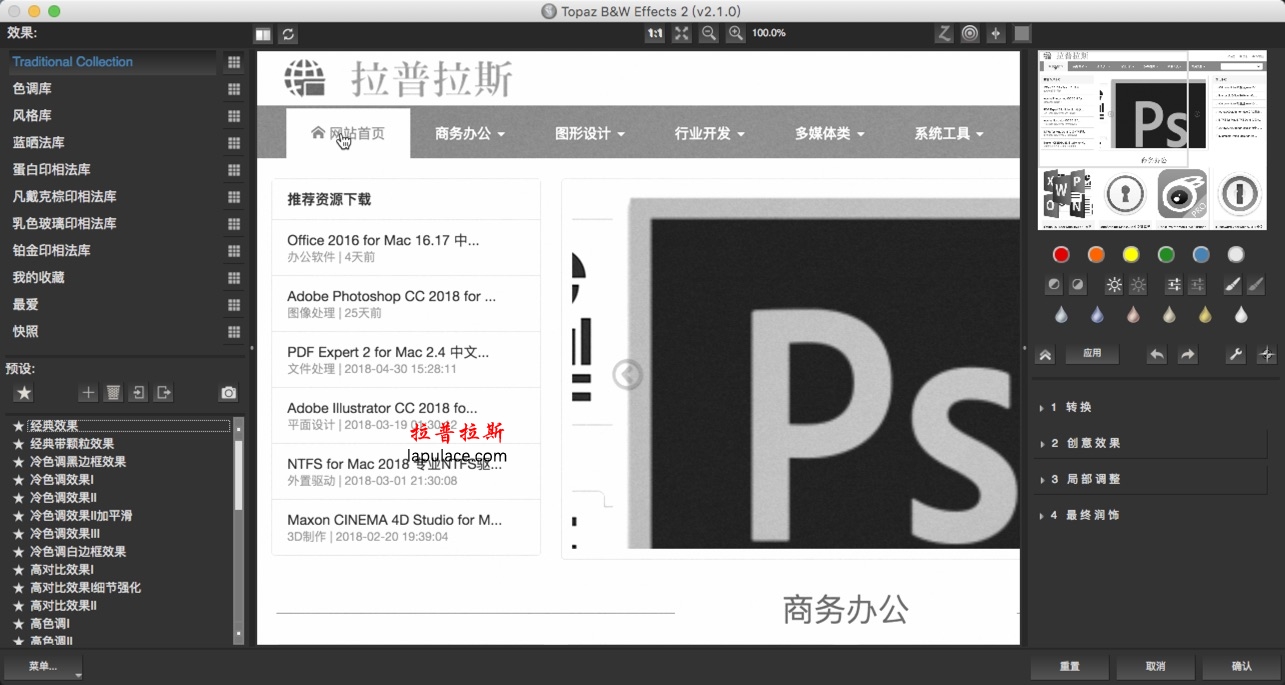Click the target loupe icon in toolbar
Image resolution: width=1285 pixels, height=685 pixels.
pos(969,33)
